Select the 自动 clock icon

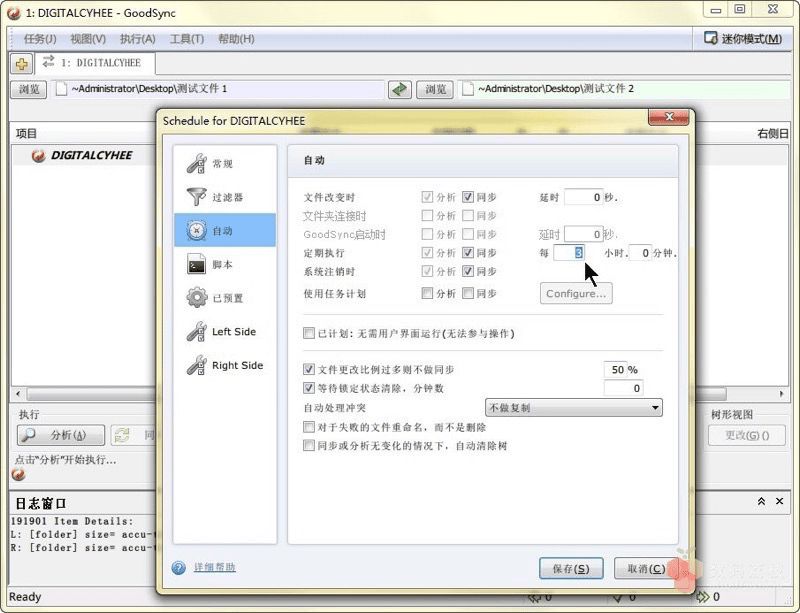pyautogui.click(x=196, y=231)
